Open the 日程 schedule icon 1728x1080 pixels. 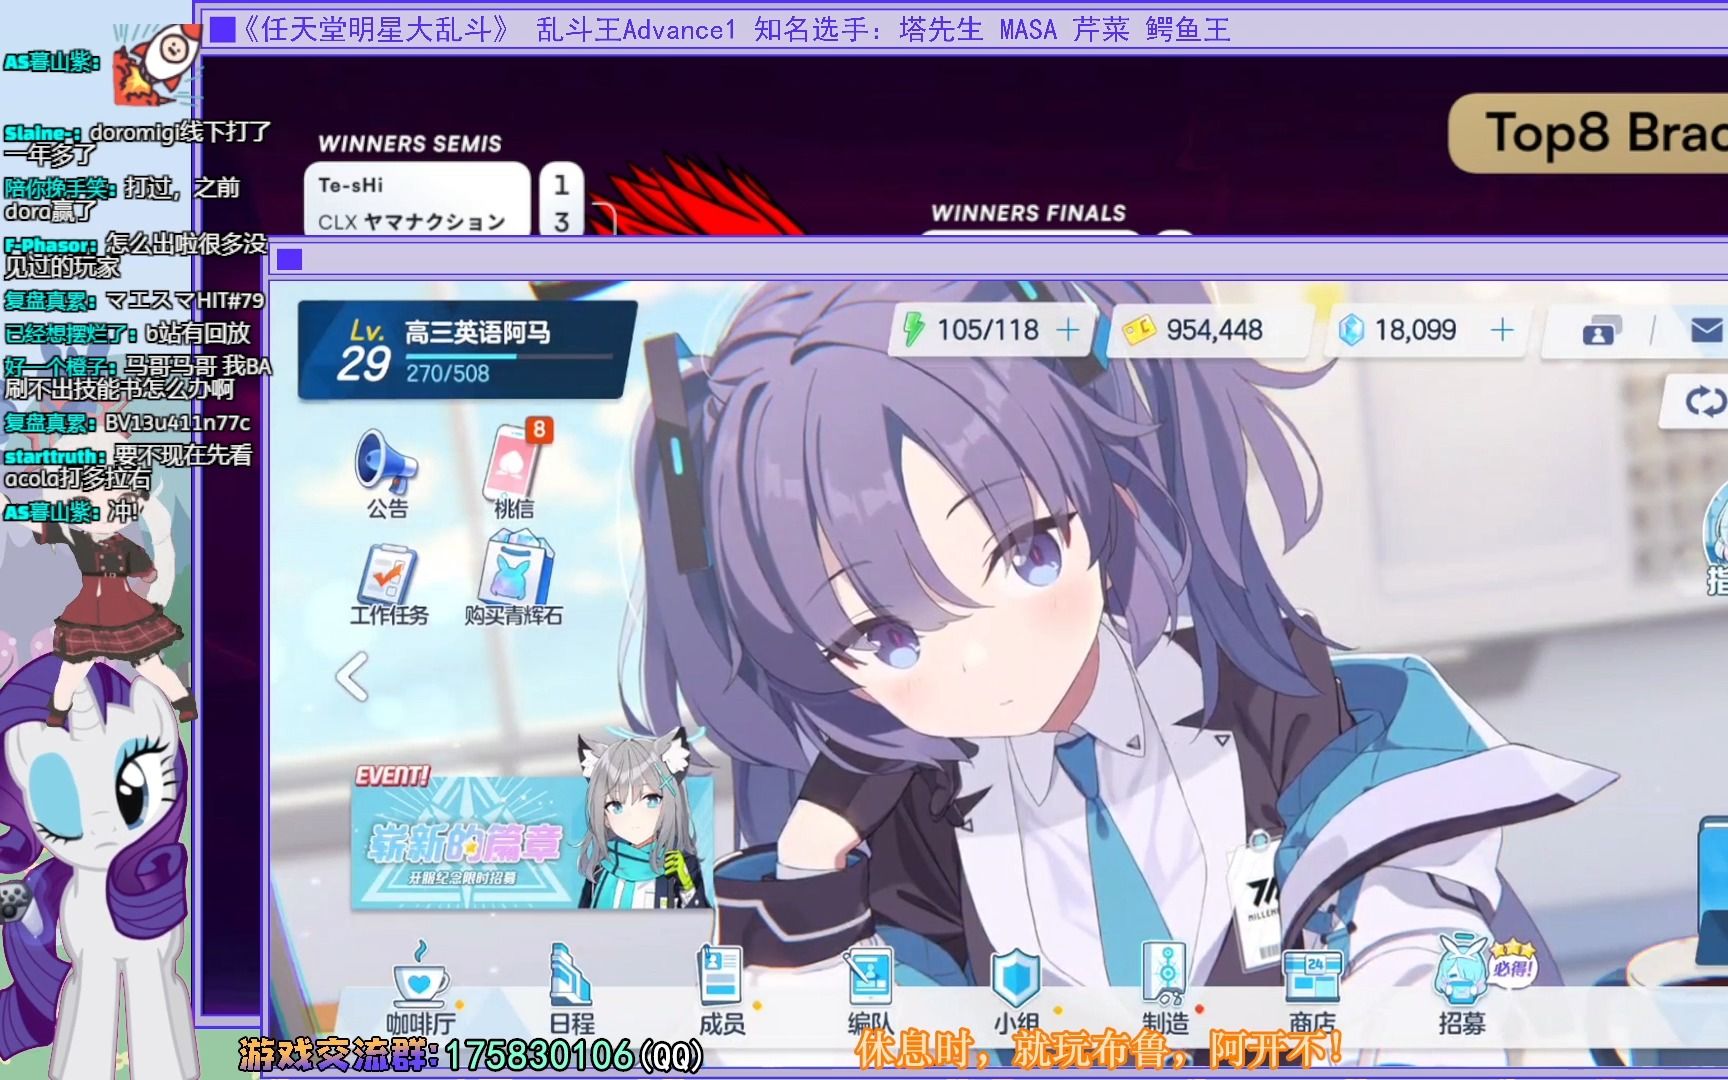pos(572,988)
